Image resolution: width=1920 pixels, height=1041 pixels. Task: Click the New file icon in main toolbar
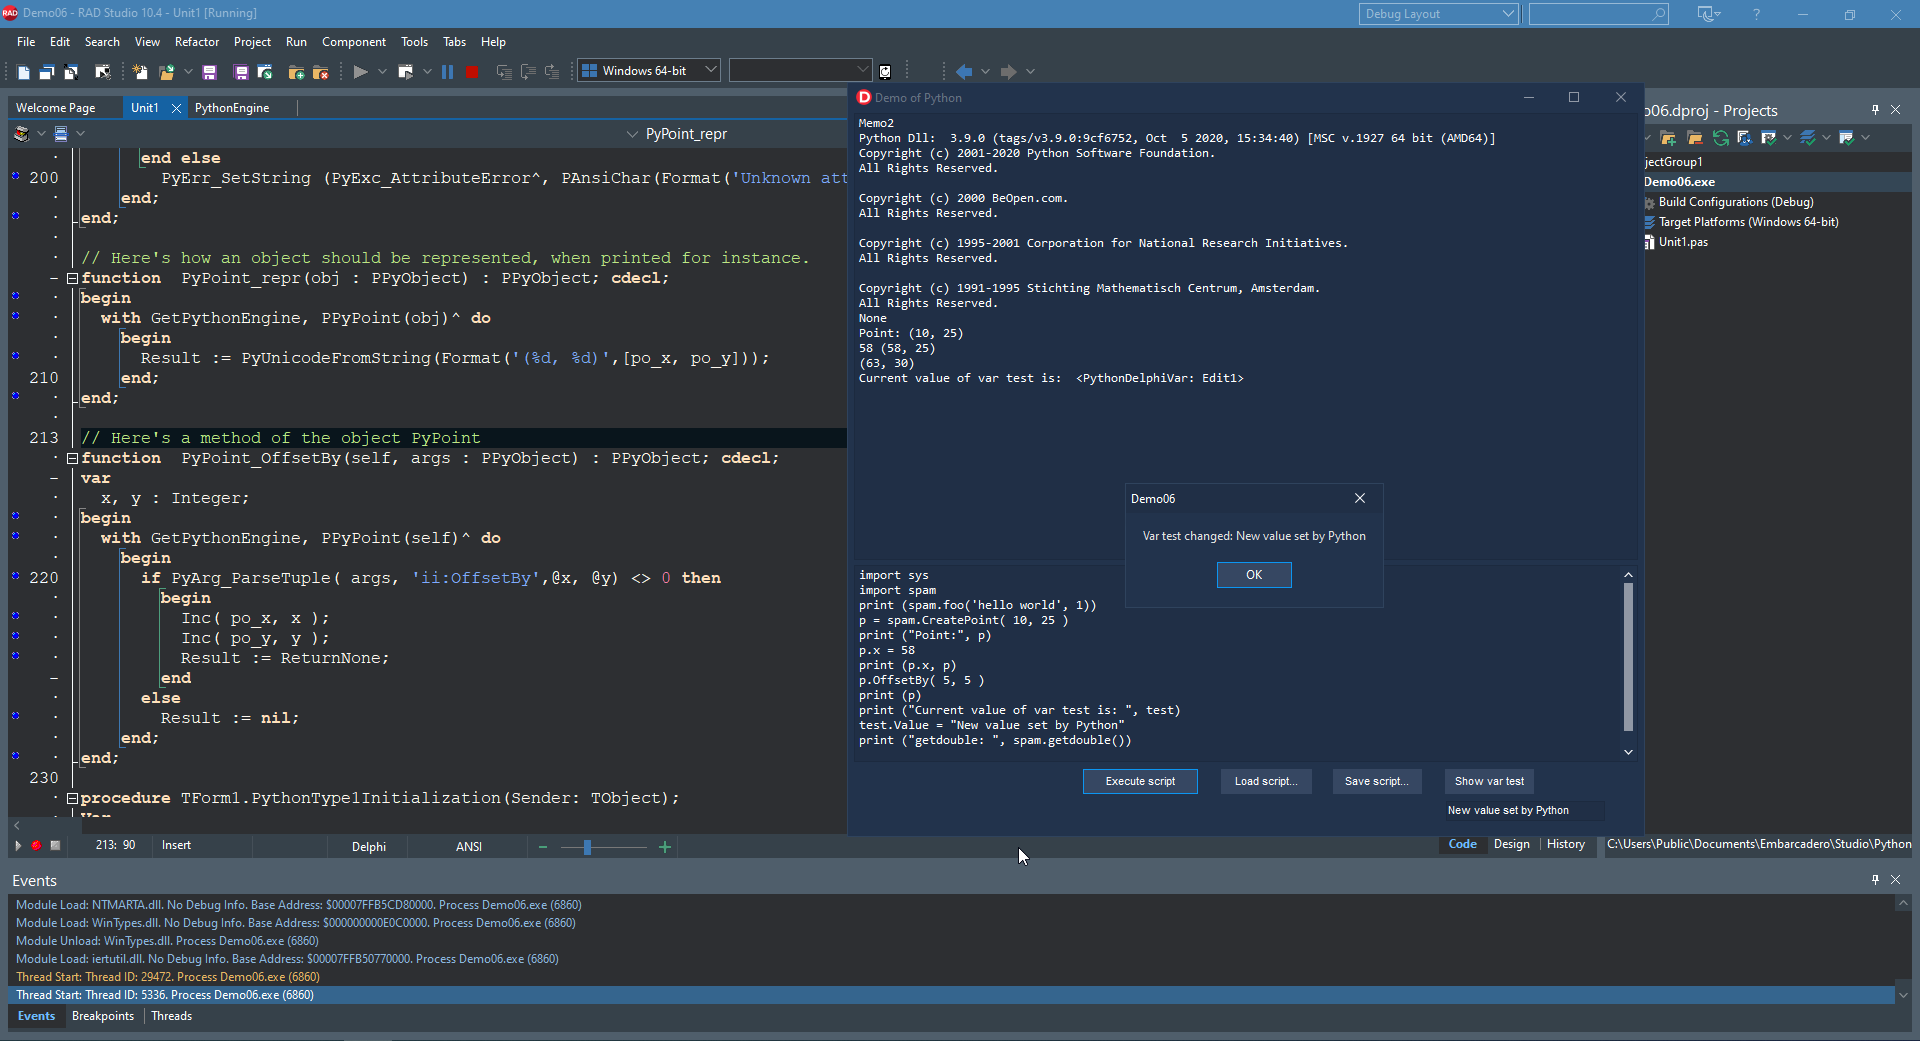click(23, 72)
